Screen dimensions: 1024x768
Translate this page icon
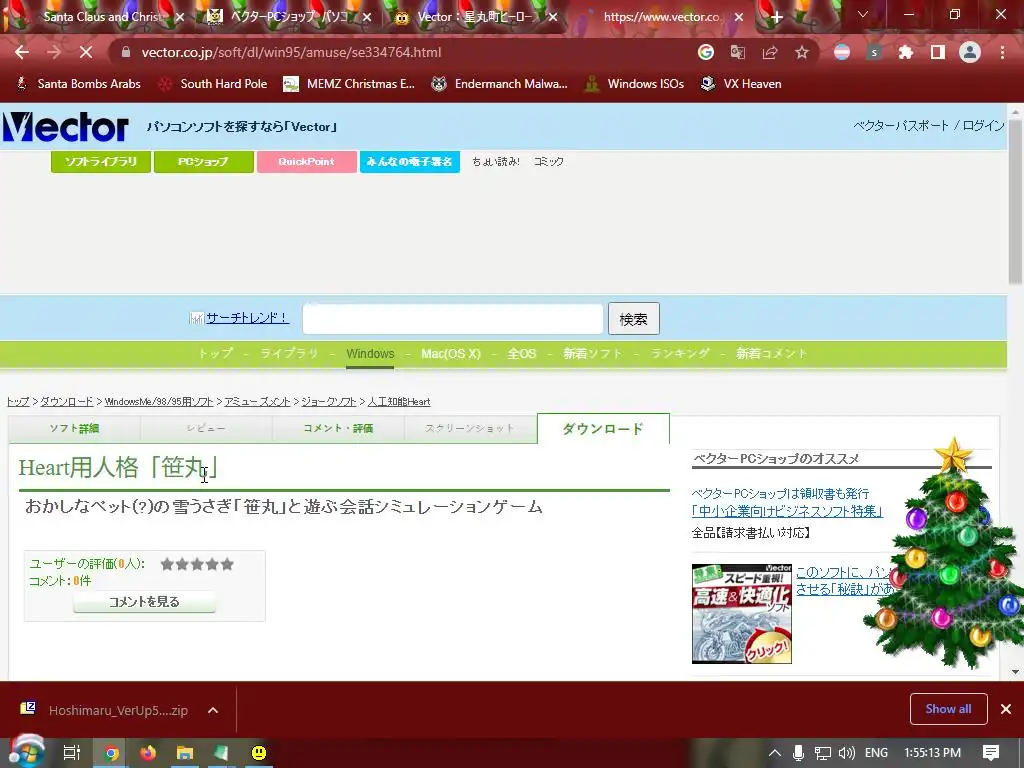coord(737,52)
